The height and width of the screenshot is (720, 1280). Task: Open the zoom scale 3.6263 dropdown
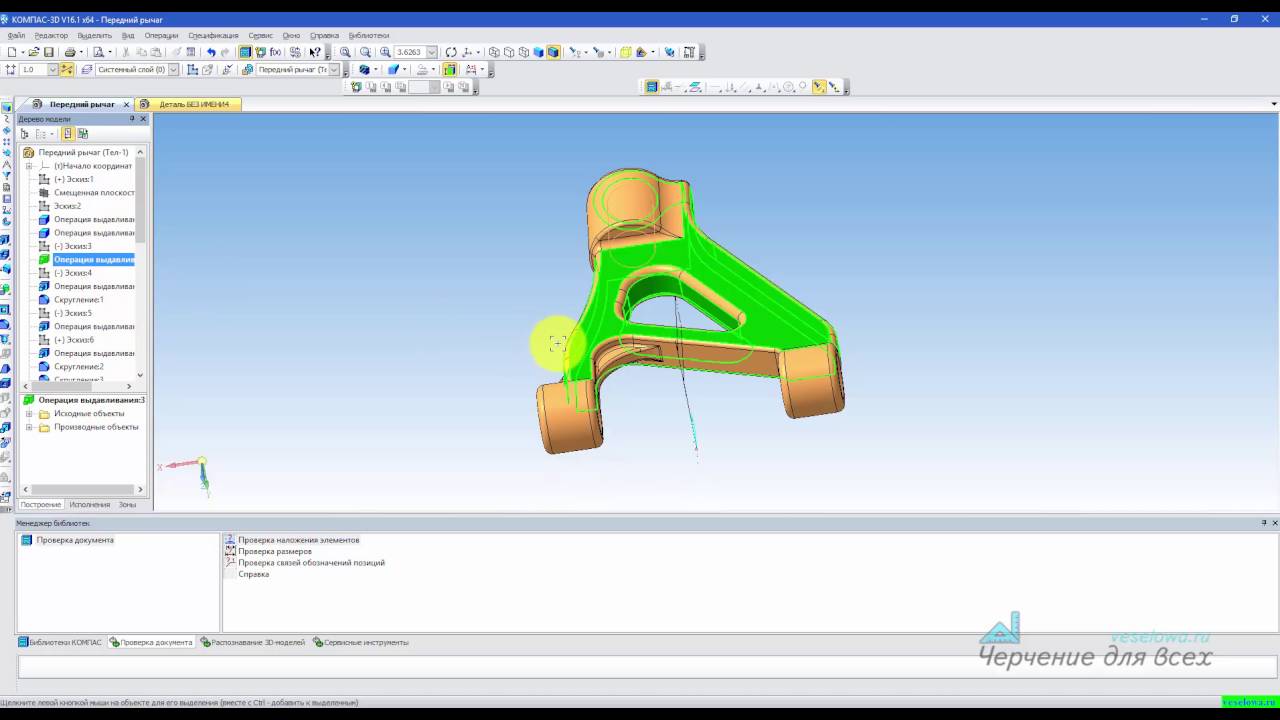click(432, 52)
